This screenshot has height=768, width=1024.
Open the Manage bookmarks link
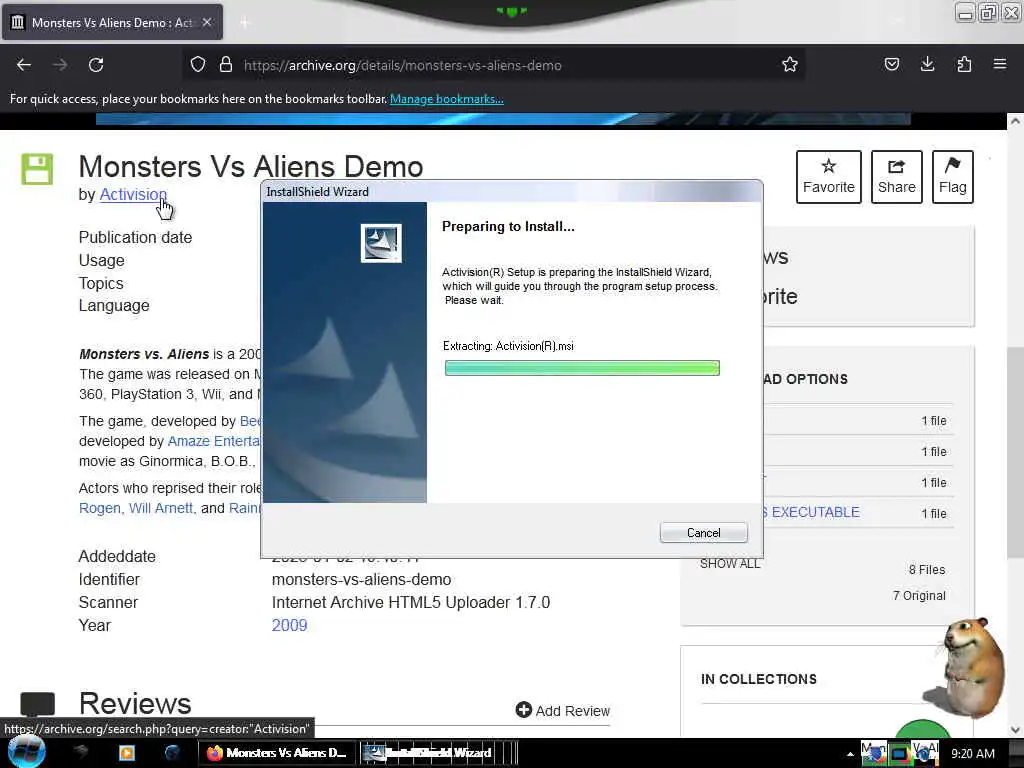[447, 99]
